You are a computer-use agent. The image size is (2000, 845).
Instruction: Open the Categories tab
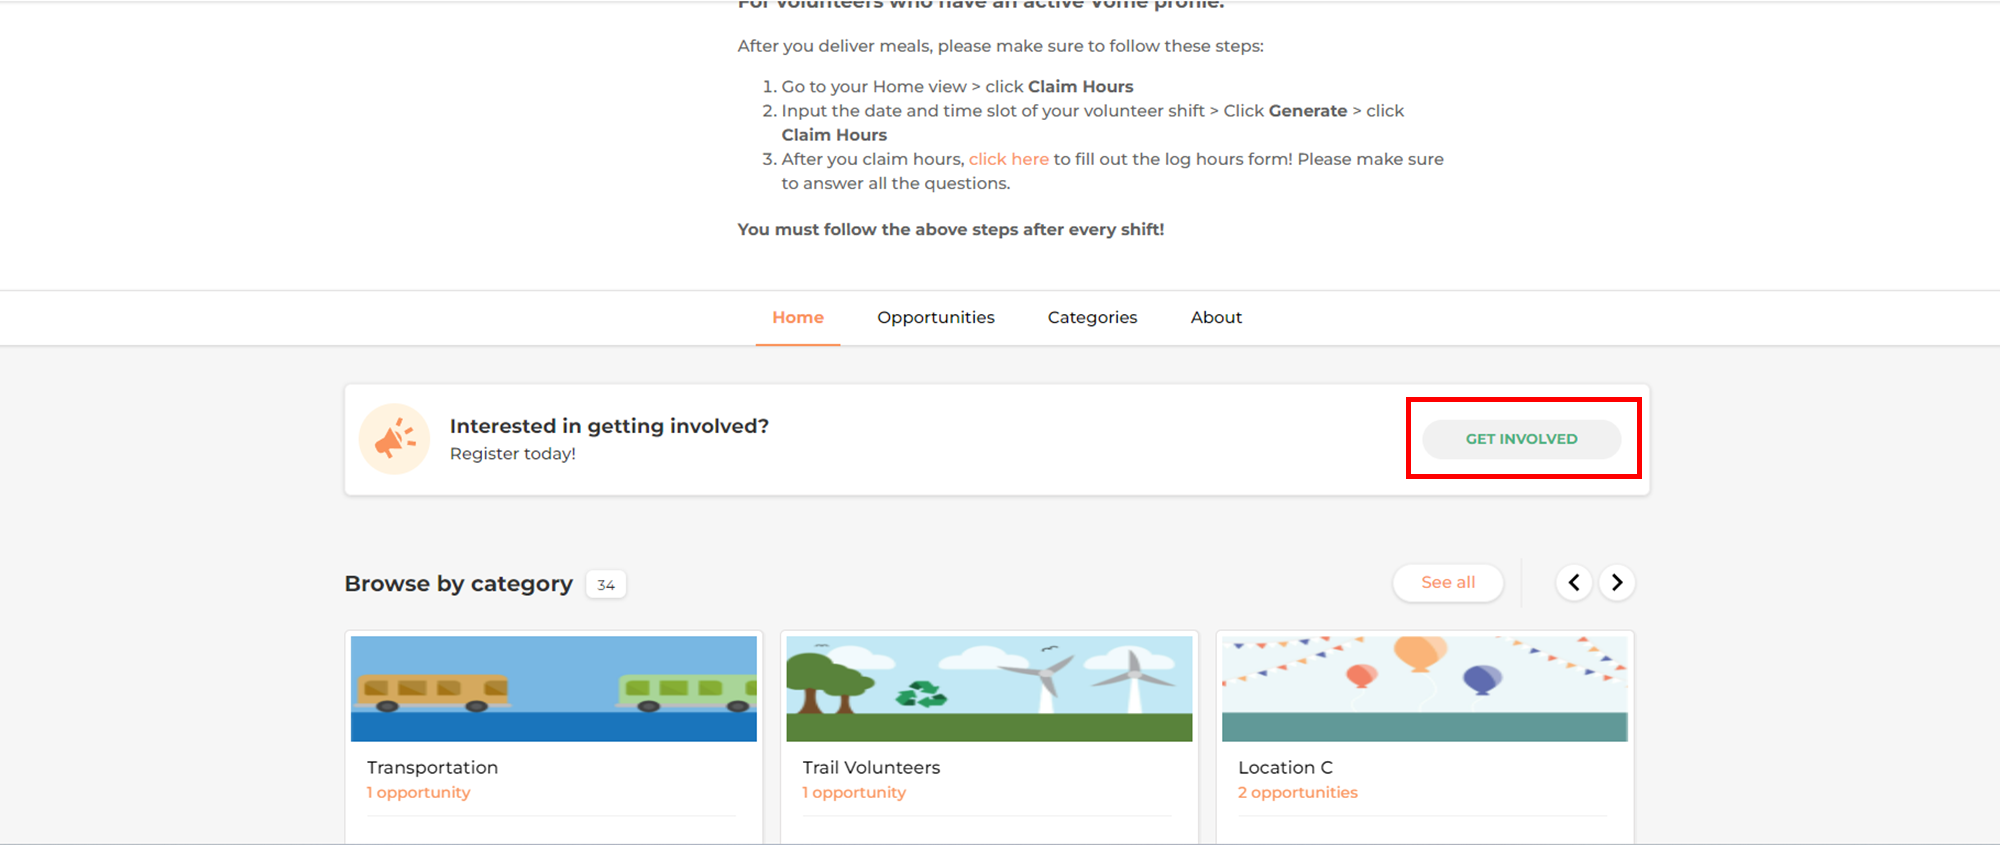pos(1092,317)
